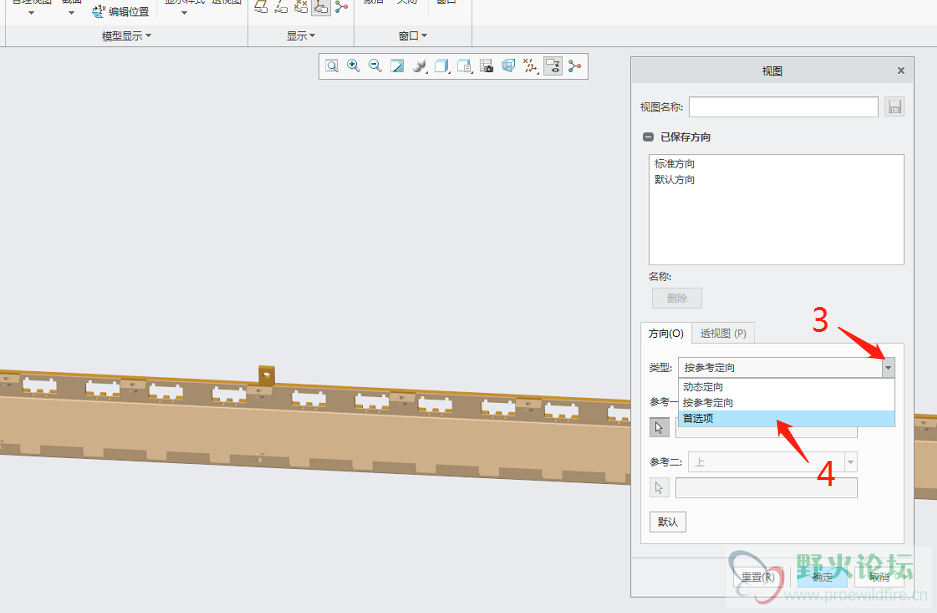Toggle plane display icon in ribbon

point(261,7)
